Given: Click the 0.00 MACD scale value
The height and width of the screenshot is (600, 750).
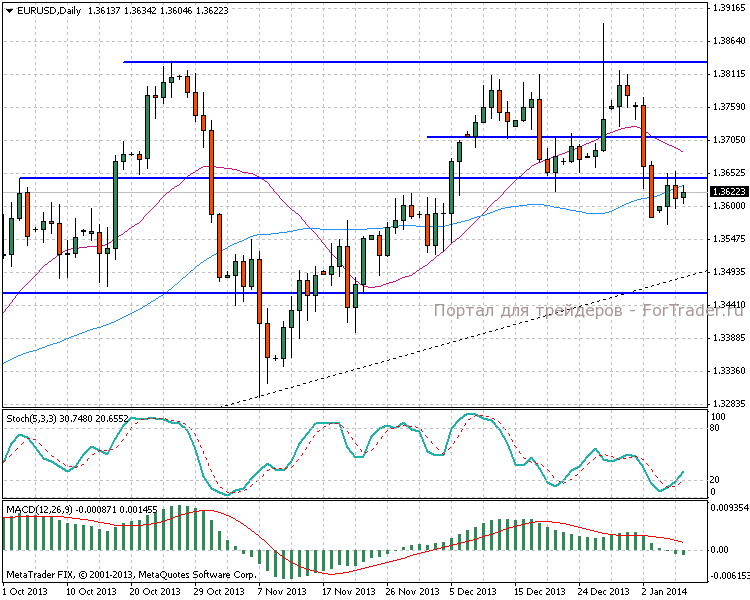Looking at the screenshot, I should coord(719,550).
